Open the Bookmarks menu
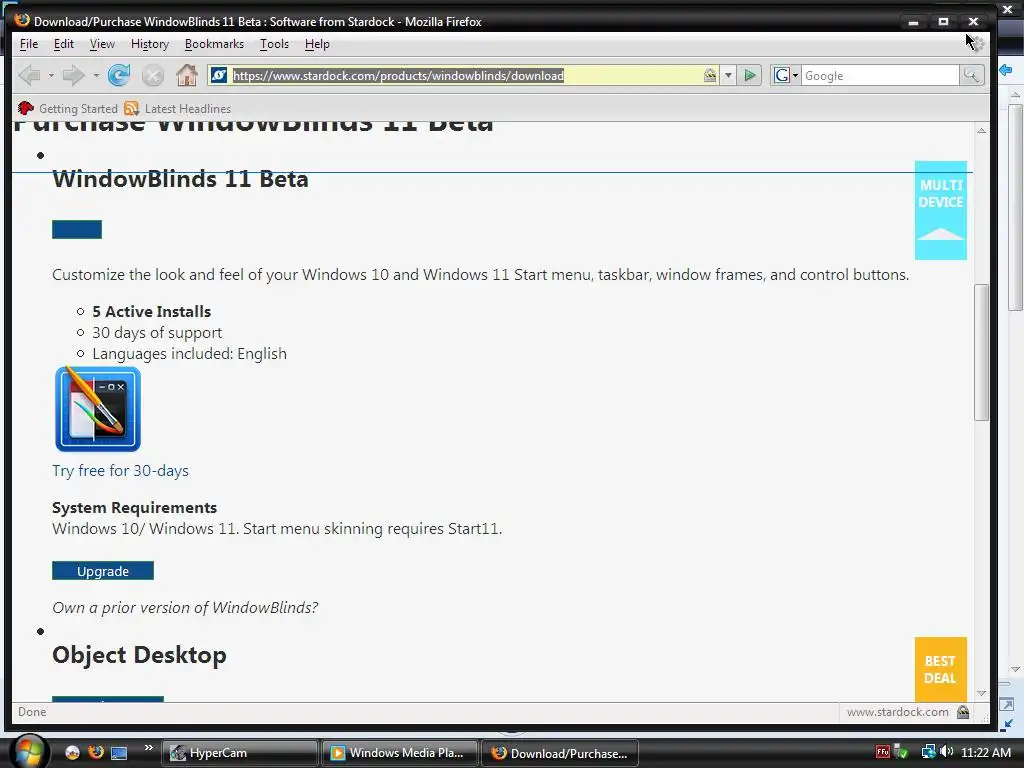The image size is (1024, 768). [x=214, y=44]
